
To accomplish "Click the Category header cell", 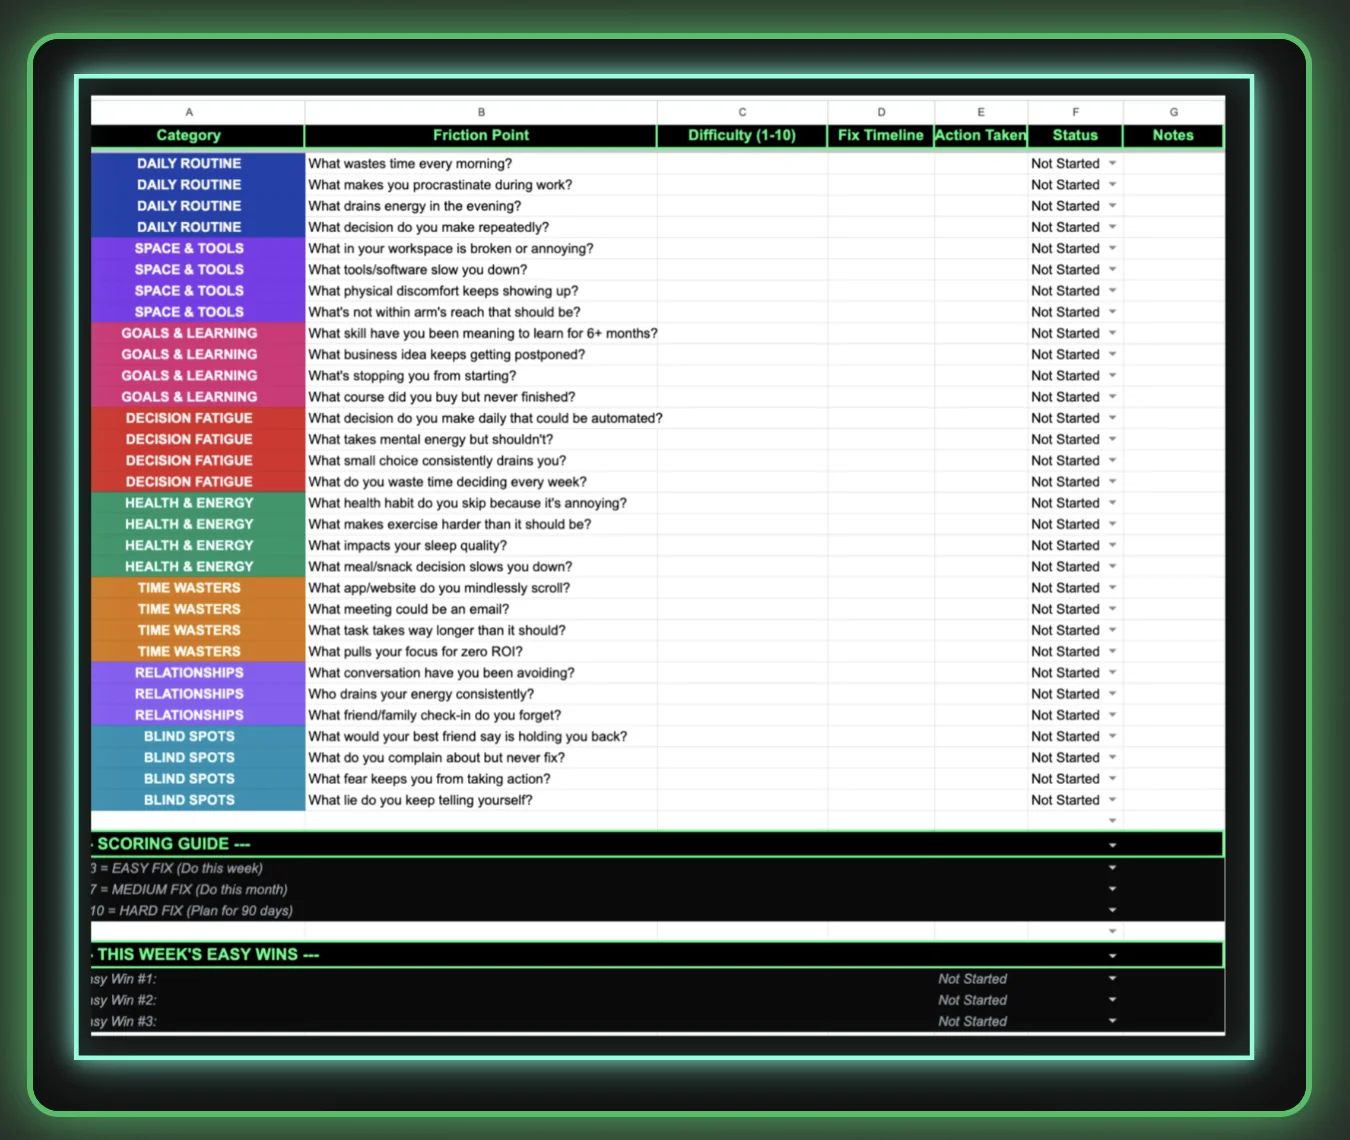I will click(x=189, y=135).
